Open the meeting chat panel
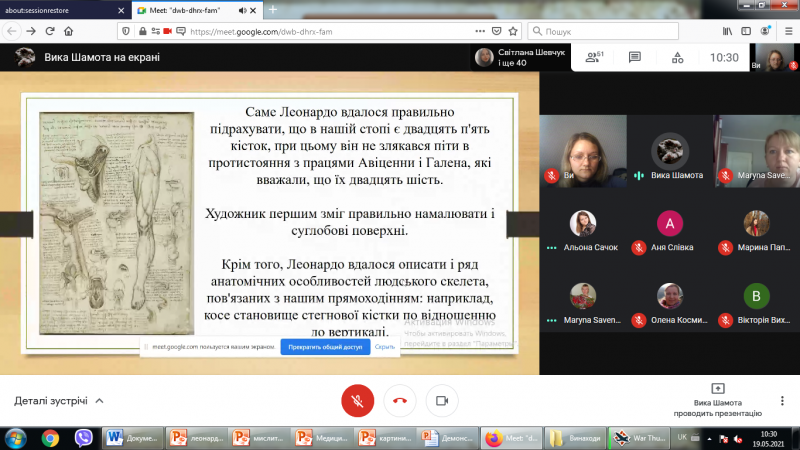 coord(635,57)
